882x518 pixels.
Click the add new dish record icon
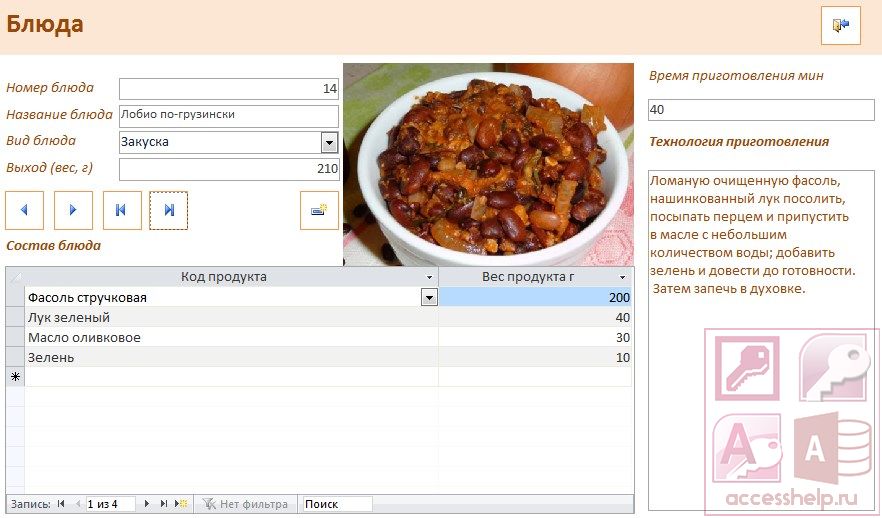click(320, 210)
